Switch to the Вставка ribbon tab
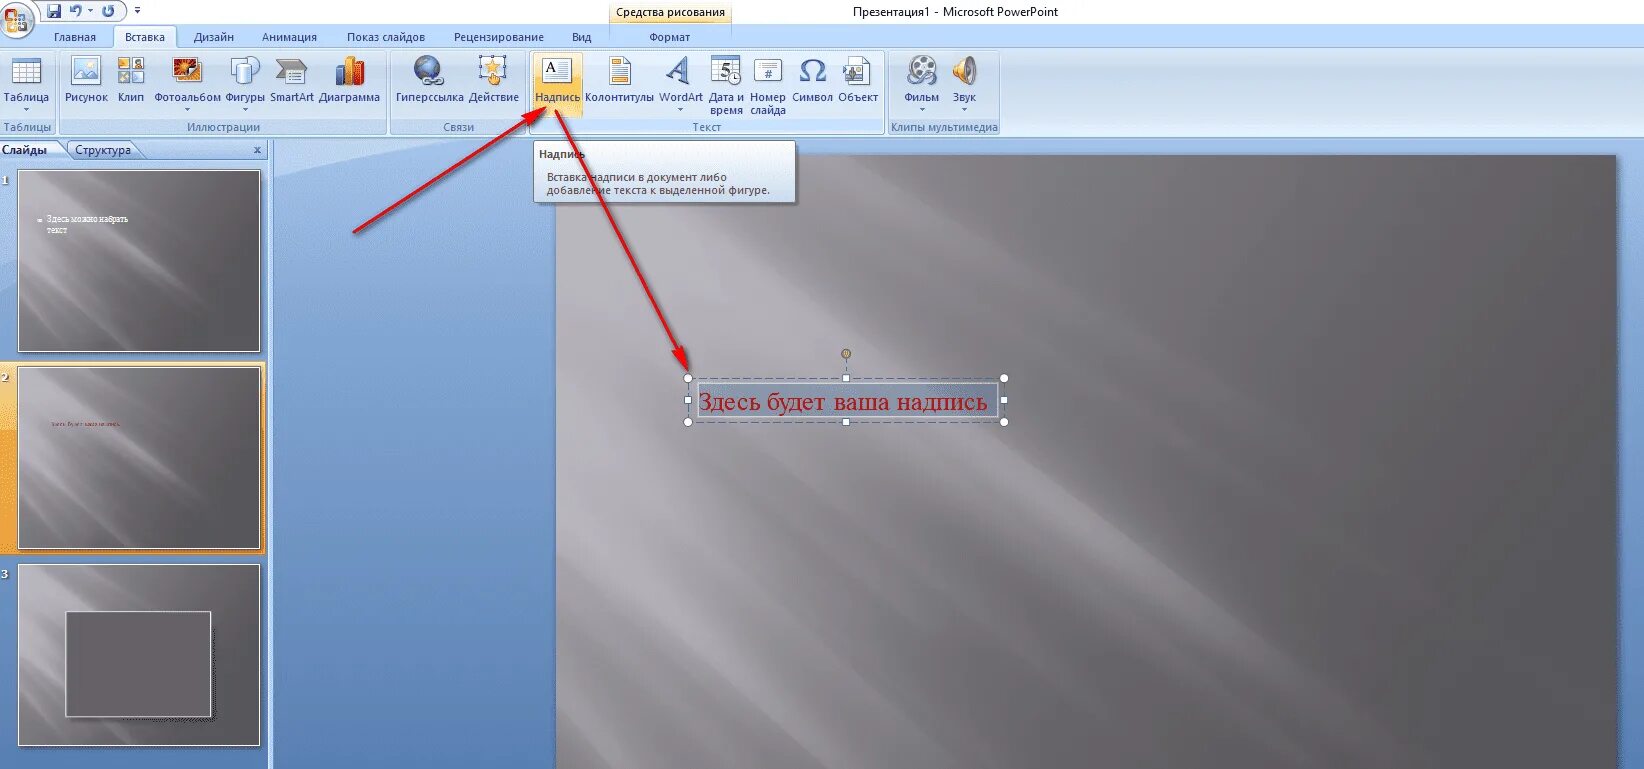This screenshot has width=1644, height=769. click(x=145, y=37)
